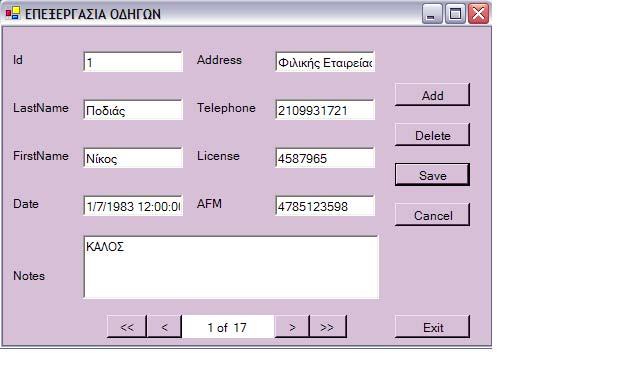Screen dimensions: 618x388
Task: Select the Date field 1/7/1983
Action: [x=133, y=206]
